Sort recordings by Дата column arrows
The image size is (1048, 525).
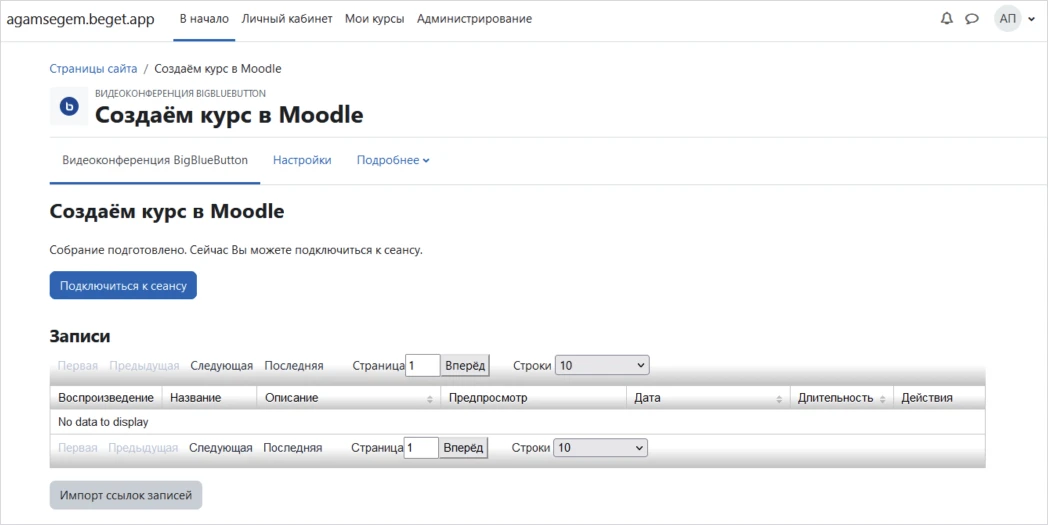pyautogui.click(x=778, y=398)
